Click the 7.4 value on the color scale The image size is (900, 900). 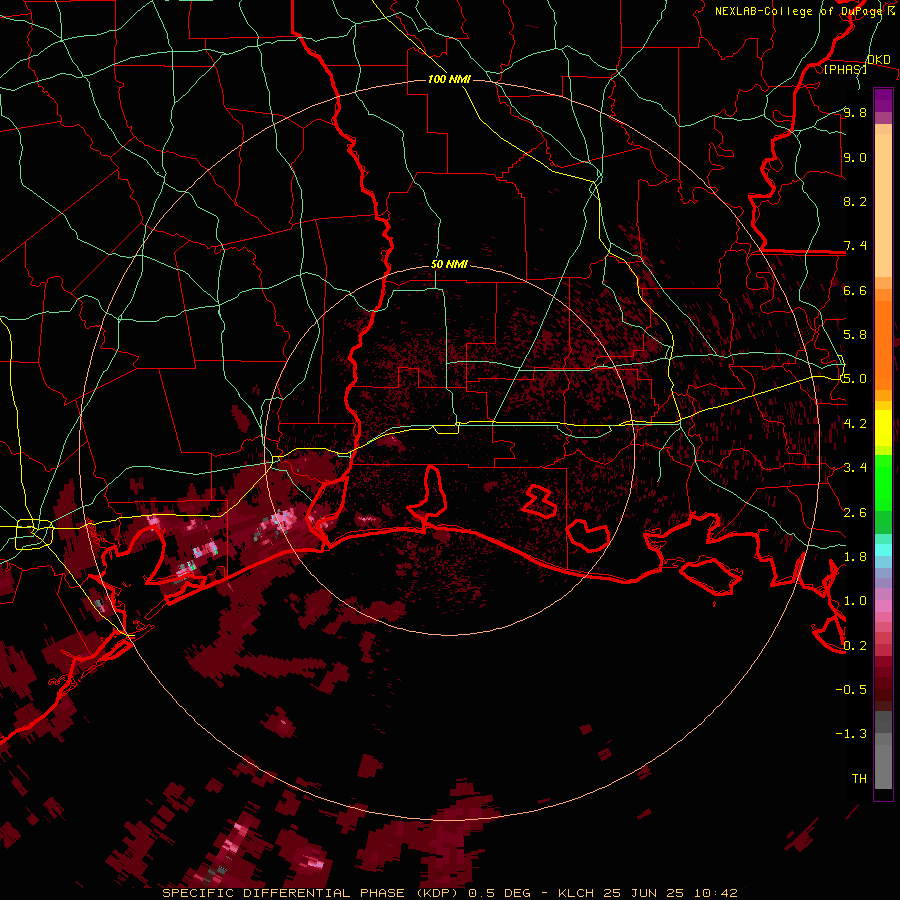coord(855,246)
